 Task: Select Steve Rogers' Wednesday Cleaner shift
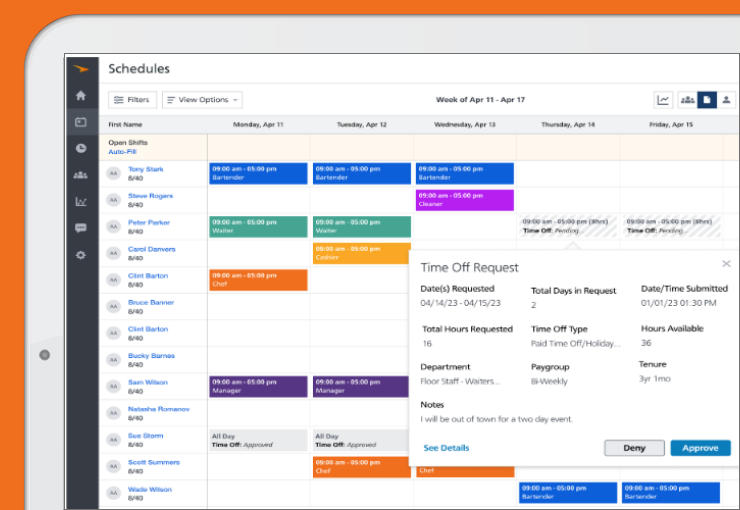coord(465,200)
